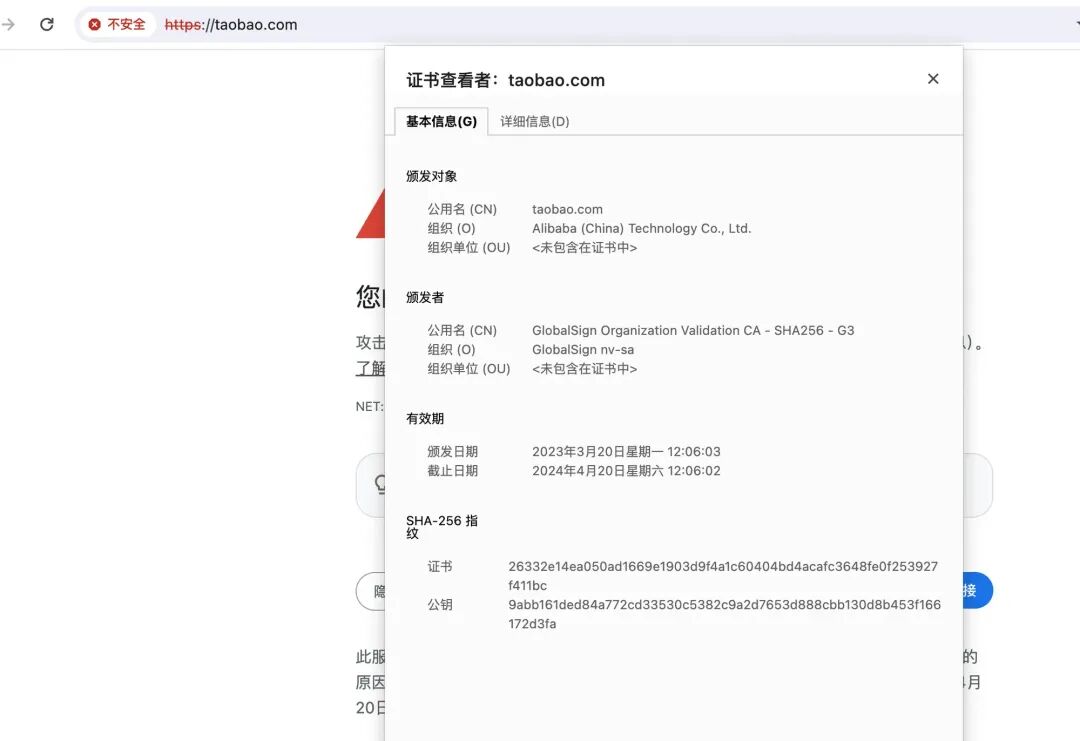Click the 颁发日期 label

[453, 452]
